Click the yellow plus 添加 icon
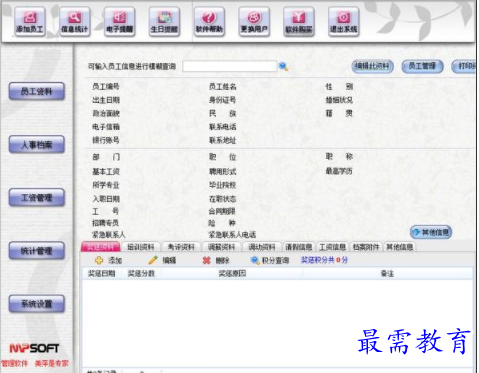This screenshot has height=373, width=479. (99, 260)
